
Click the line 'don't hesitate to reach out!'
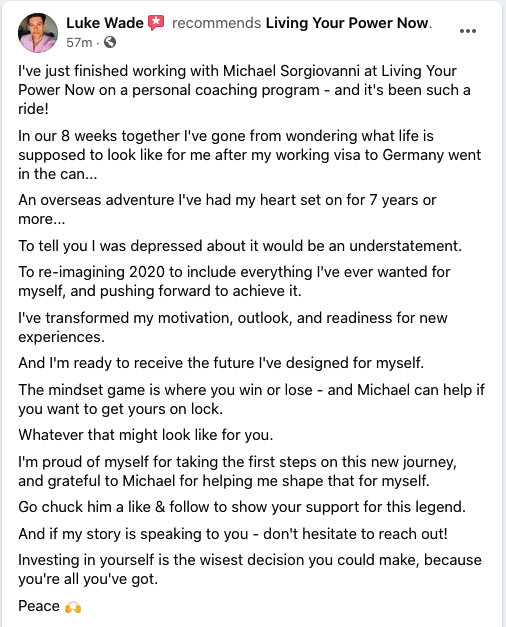point(355,533)
